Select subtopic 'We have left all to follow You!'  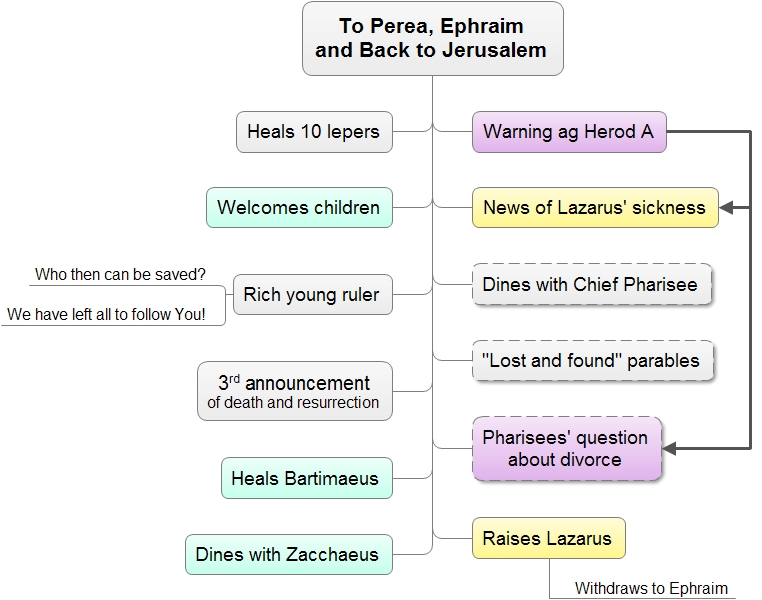106,314
